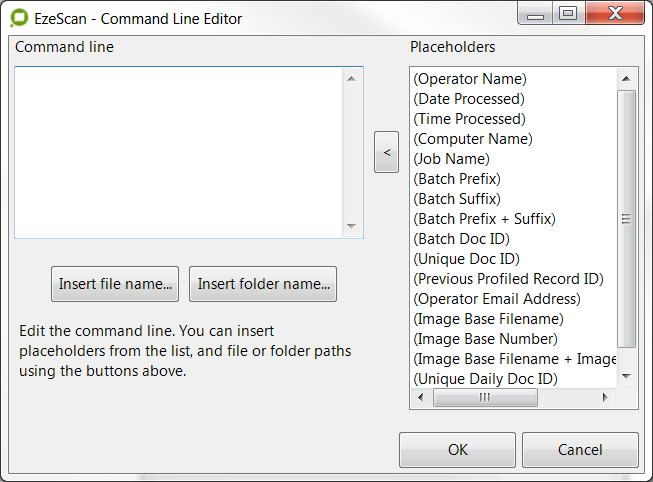This screenshot has width=653, height=482.
Task: Dismiss dialog with the Cancel button
Action: tap(579, 450)
